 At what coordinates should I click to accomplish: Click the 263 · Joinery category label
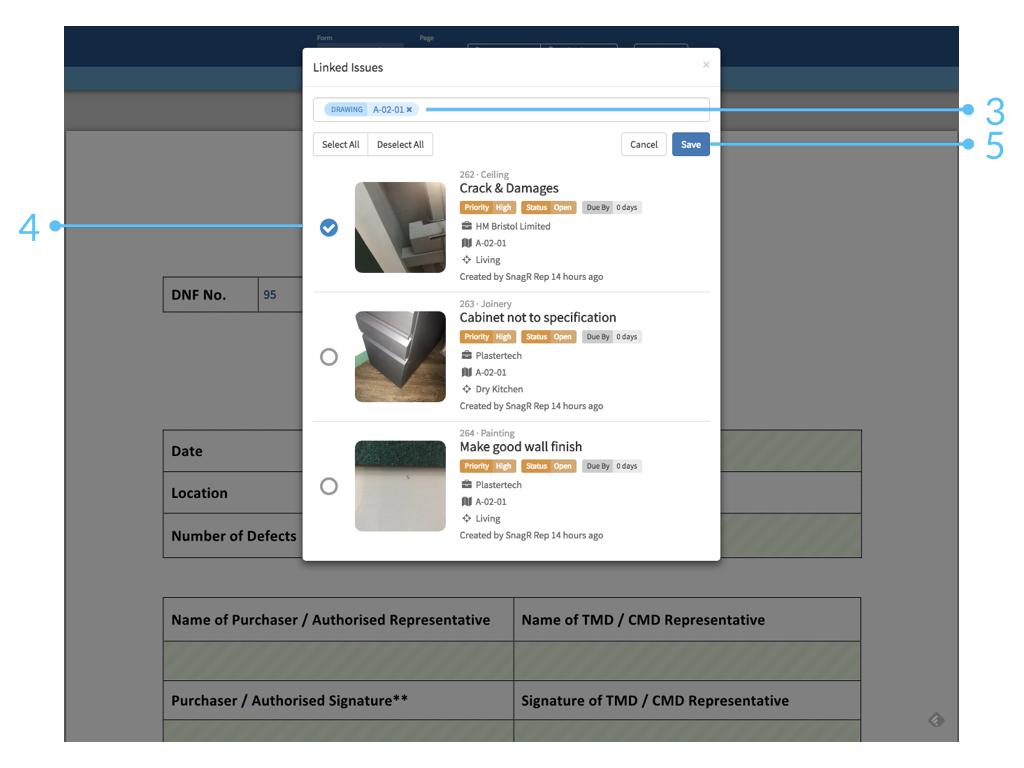click(485, 304)
